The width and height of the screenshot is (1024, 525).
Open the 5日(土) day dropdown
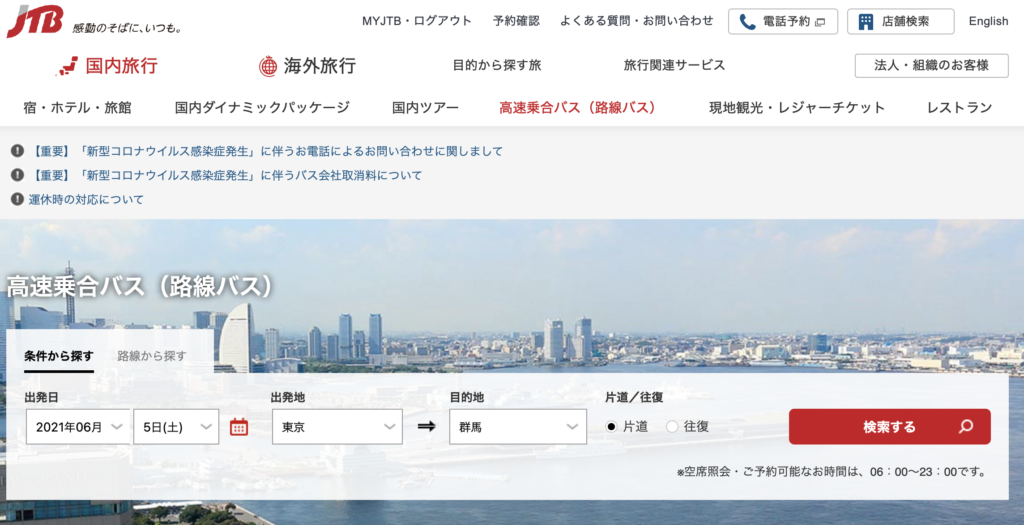[176, 427]
